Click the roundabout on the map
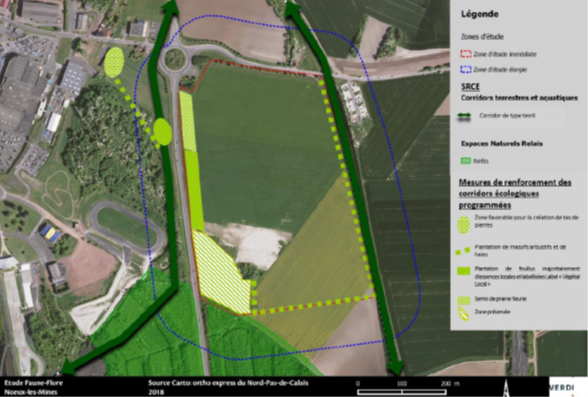Screen dimensions: 588x397 pyautogui.click(x=175, y=60)
